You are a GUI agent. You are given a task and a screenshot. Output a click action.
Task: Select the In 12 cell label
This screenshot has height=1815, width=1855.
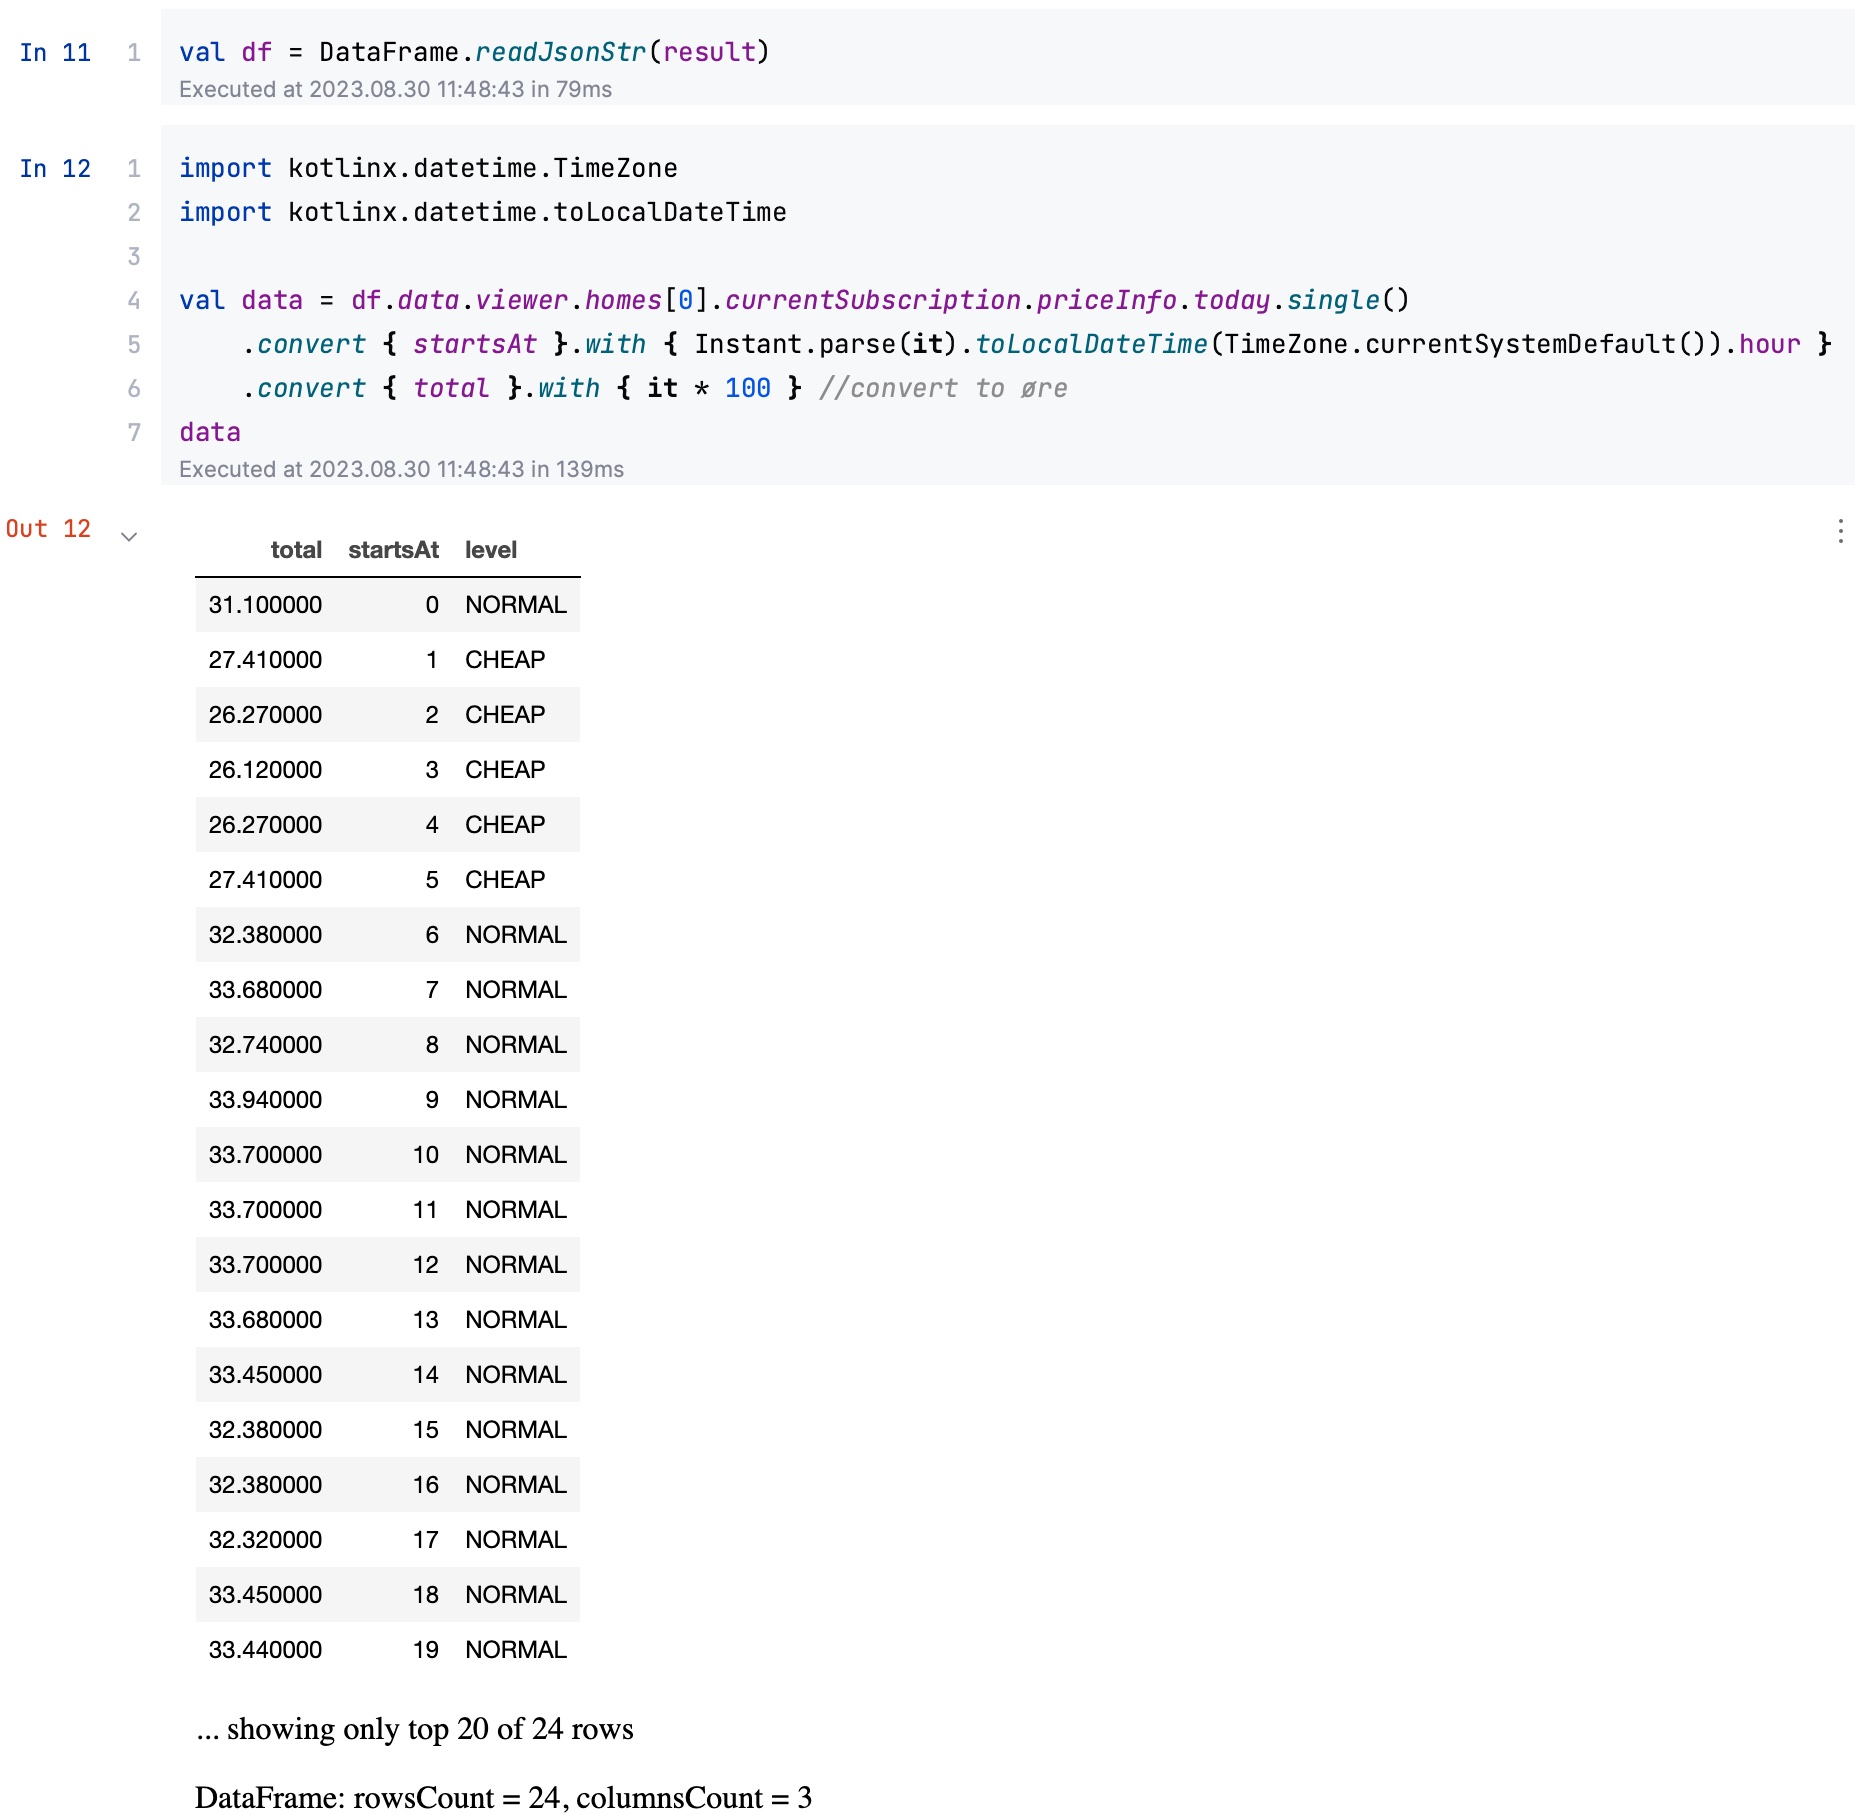(55, 169)
